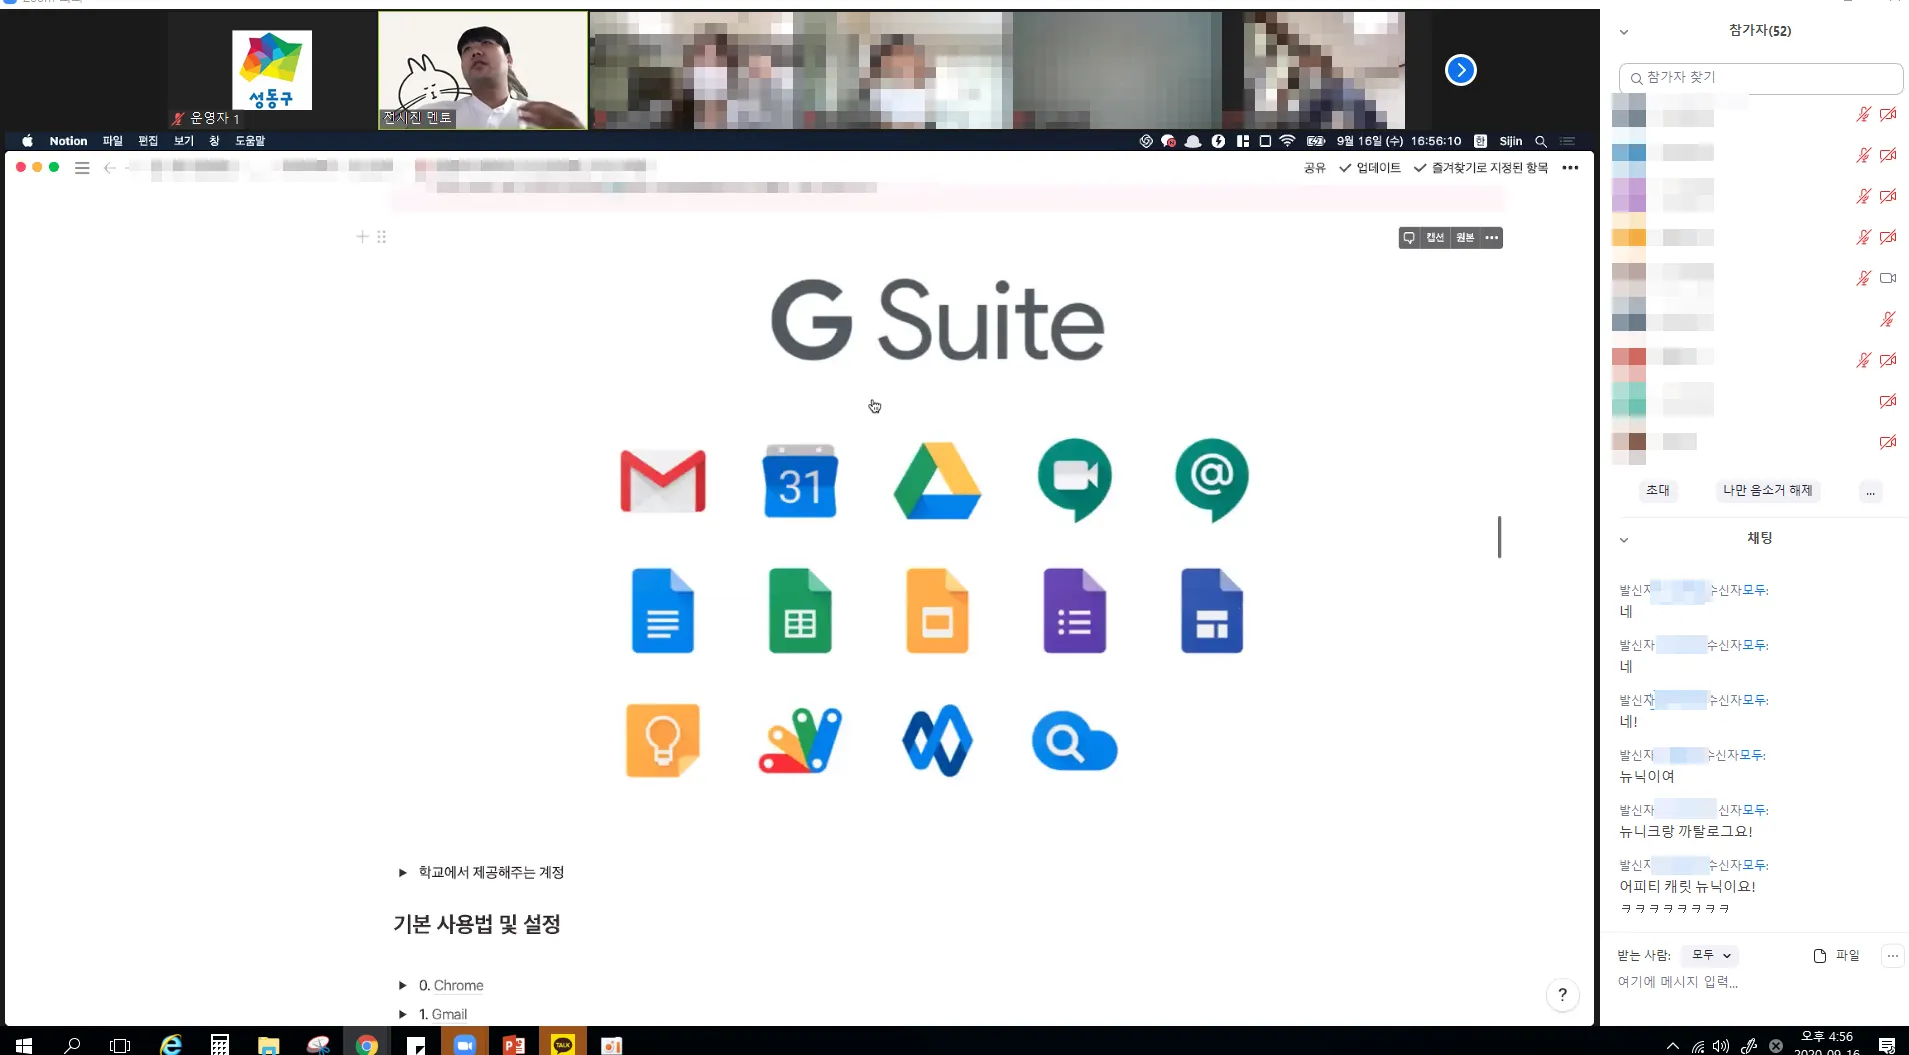Open the Windows Start button
Screen dimensions: 1909x1055
(x=24, y=1045)
